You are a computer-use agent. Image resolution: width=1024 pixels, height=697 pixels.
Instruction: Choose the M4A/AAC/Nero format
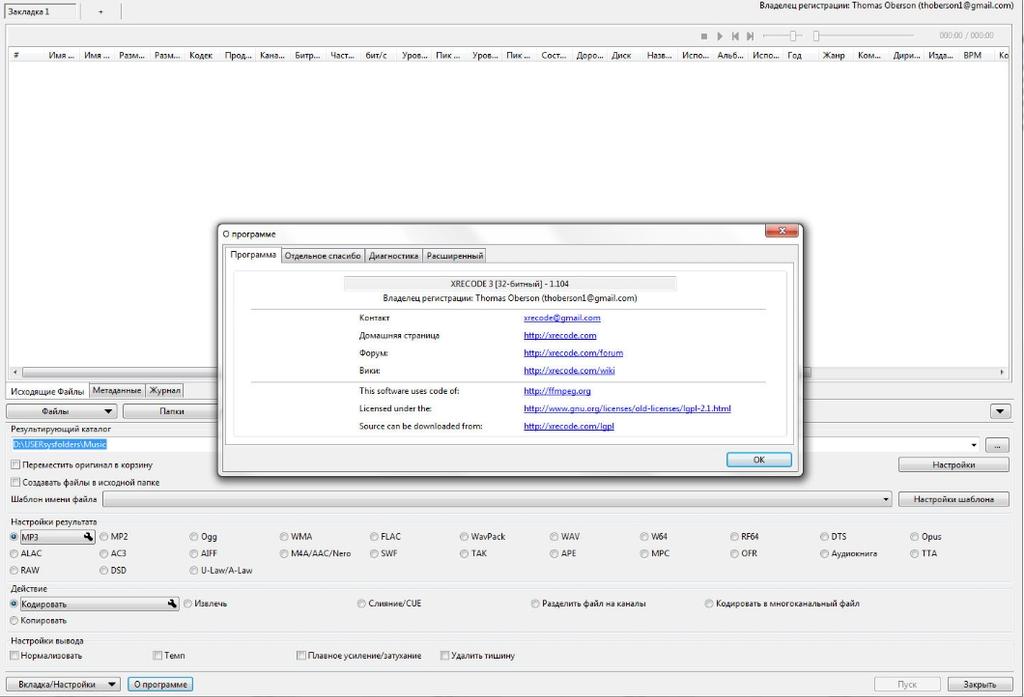pos(315,553)
